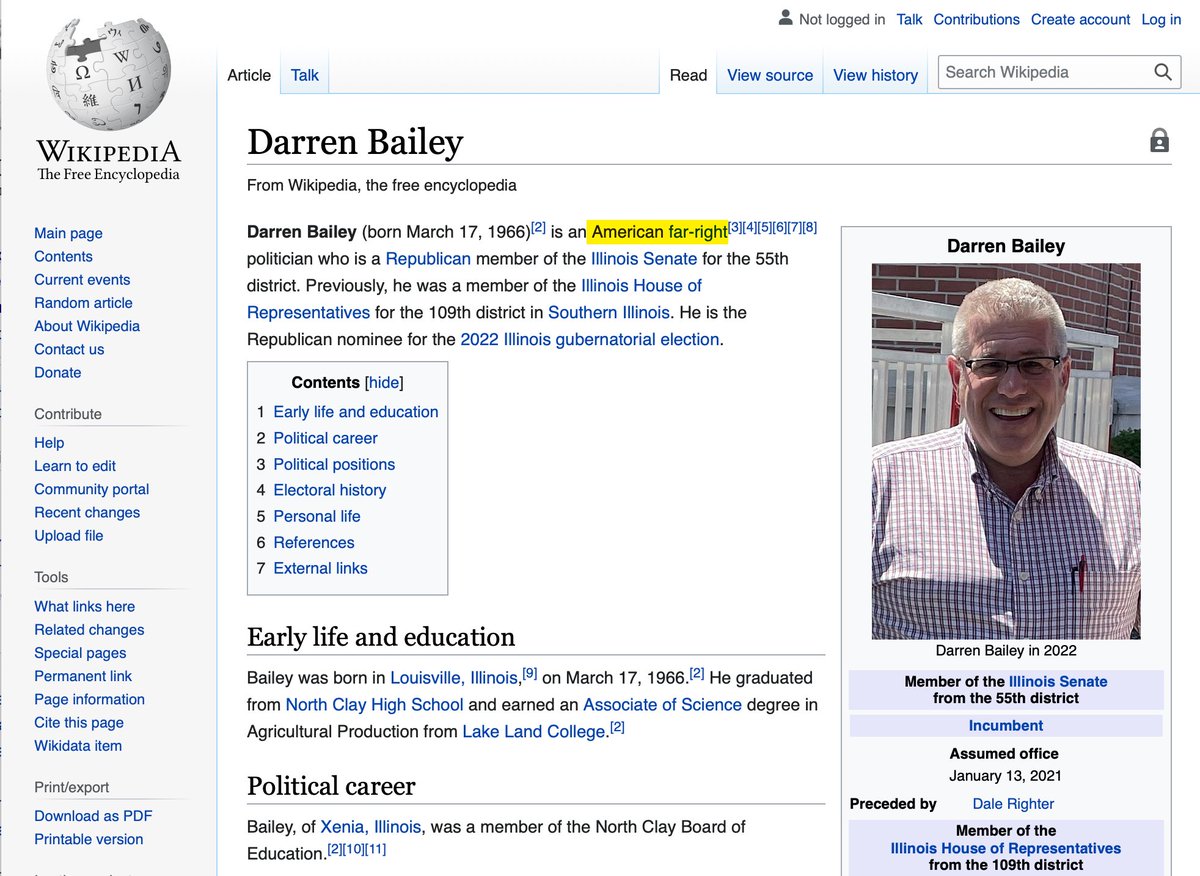The width and height of the screenshot is (1200, 876).
Task: Click citation [3] after far-right
Action: (735, 228)
